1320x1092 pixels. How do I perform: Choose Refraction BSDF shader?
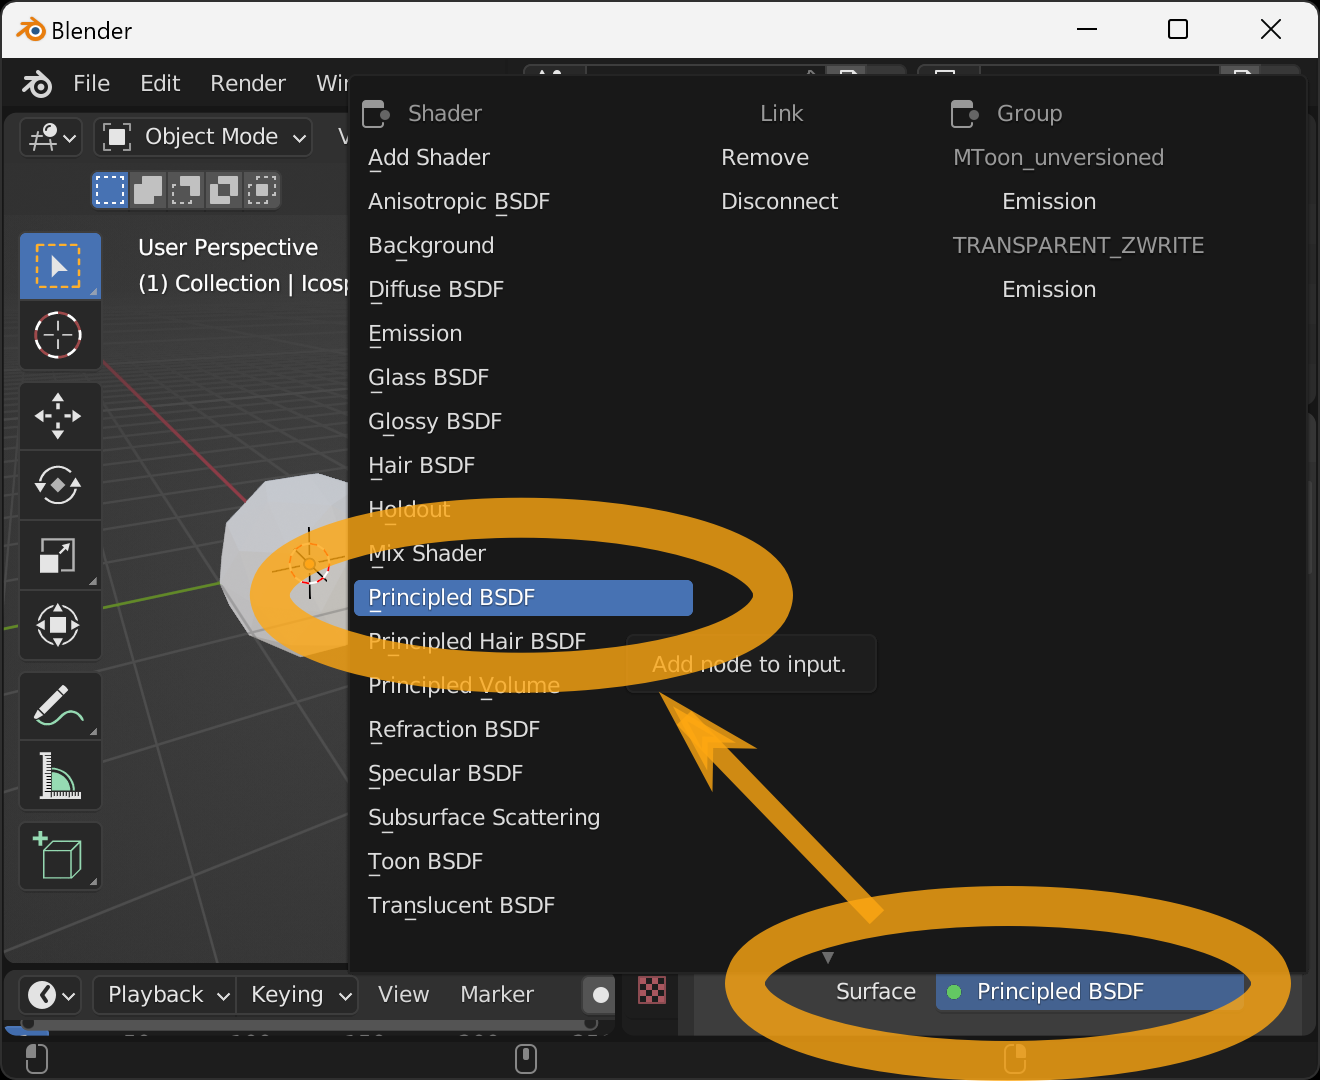(454, 730)
